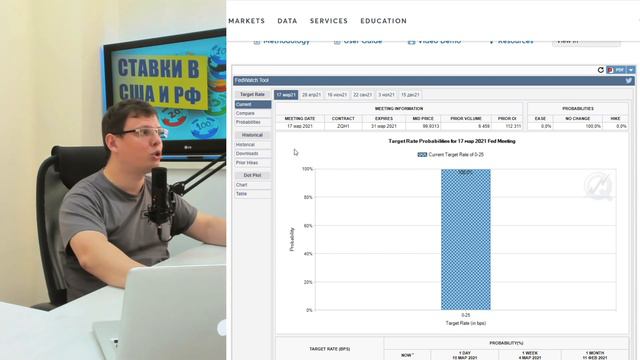Open the dropdown arrow next to PDF
This screenshot has width=640, height=360.
point(631,70)
